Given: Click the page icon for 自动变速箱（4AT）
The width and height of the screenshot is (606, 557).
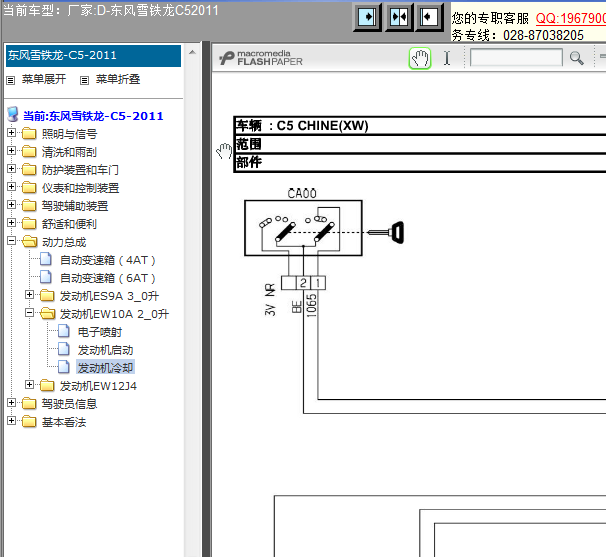Looking at the screenshot, I should click(46, 259).
